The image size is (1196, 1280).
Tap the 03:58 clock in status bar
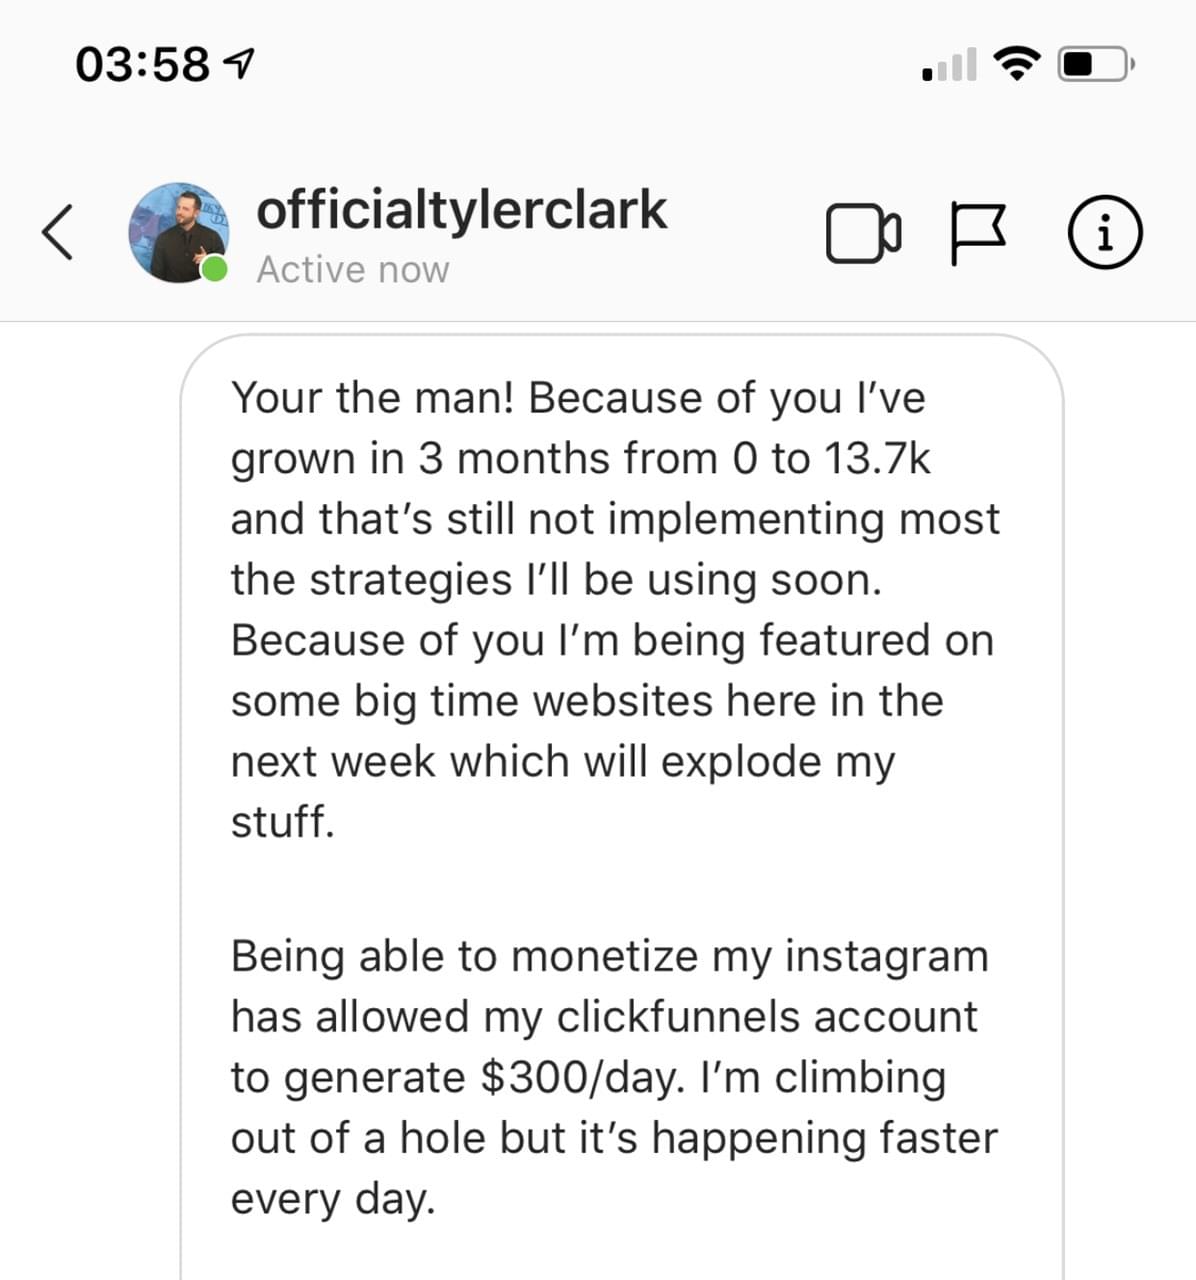(x=142, y=65)
